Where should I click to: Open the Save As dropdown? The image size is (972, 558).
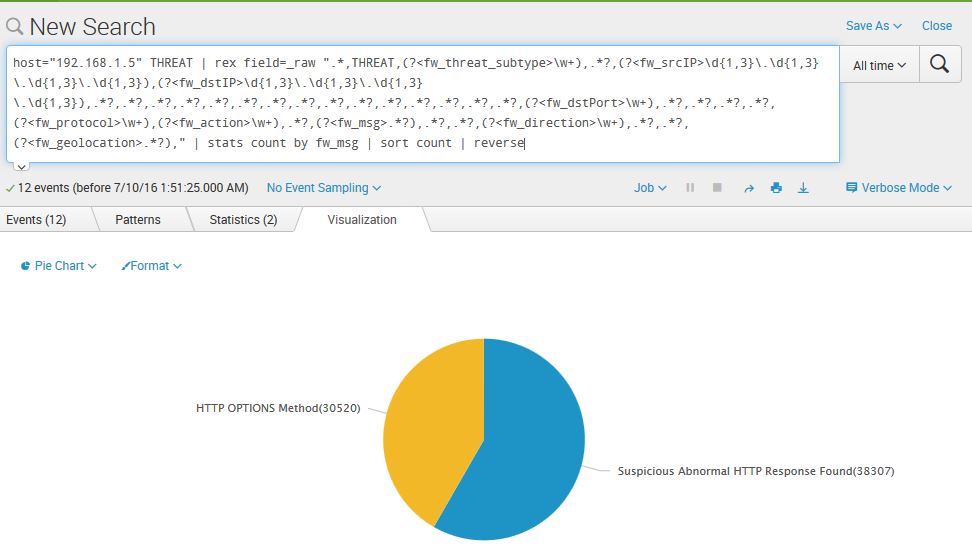click(873, 25)
